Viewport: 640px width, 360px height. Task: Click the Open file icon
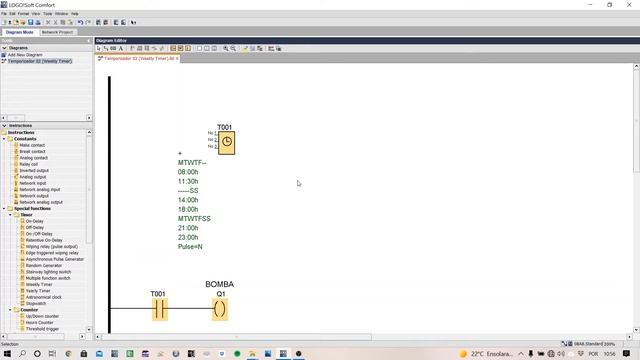[16, 22]
